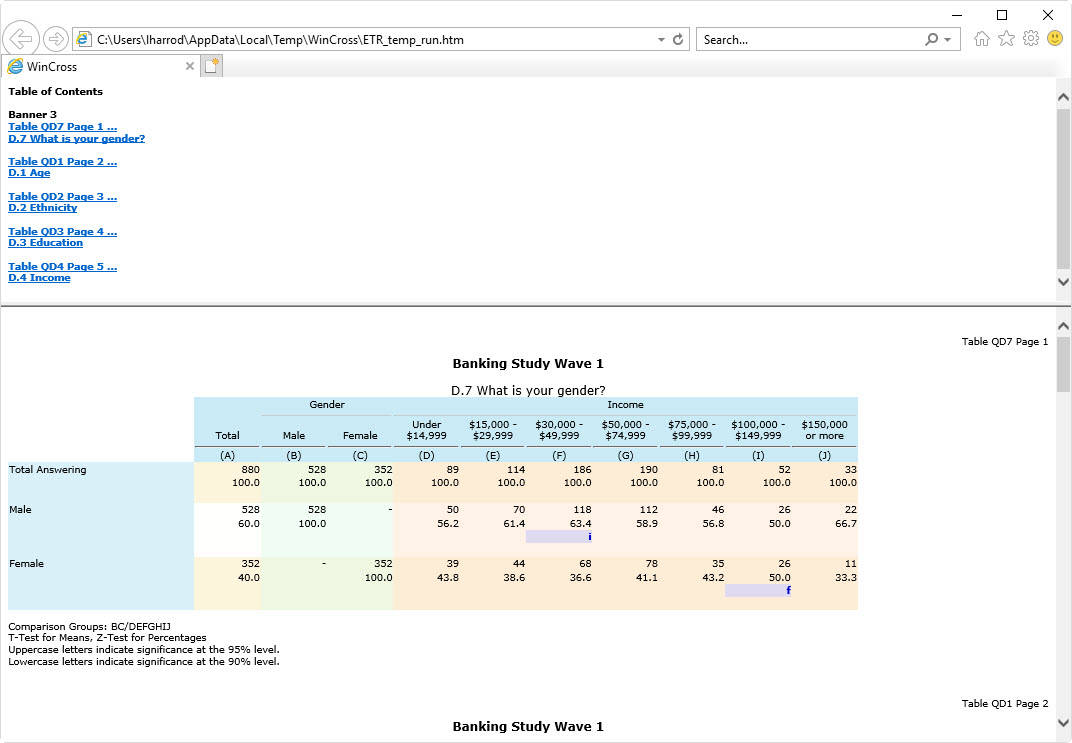The height and width of the screenshot is (743, 1072).
Task: Click into the Search... box
Action: point(808,40)
